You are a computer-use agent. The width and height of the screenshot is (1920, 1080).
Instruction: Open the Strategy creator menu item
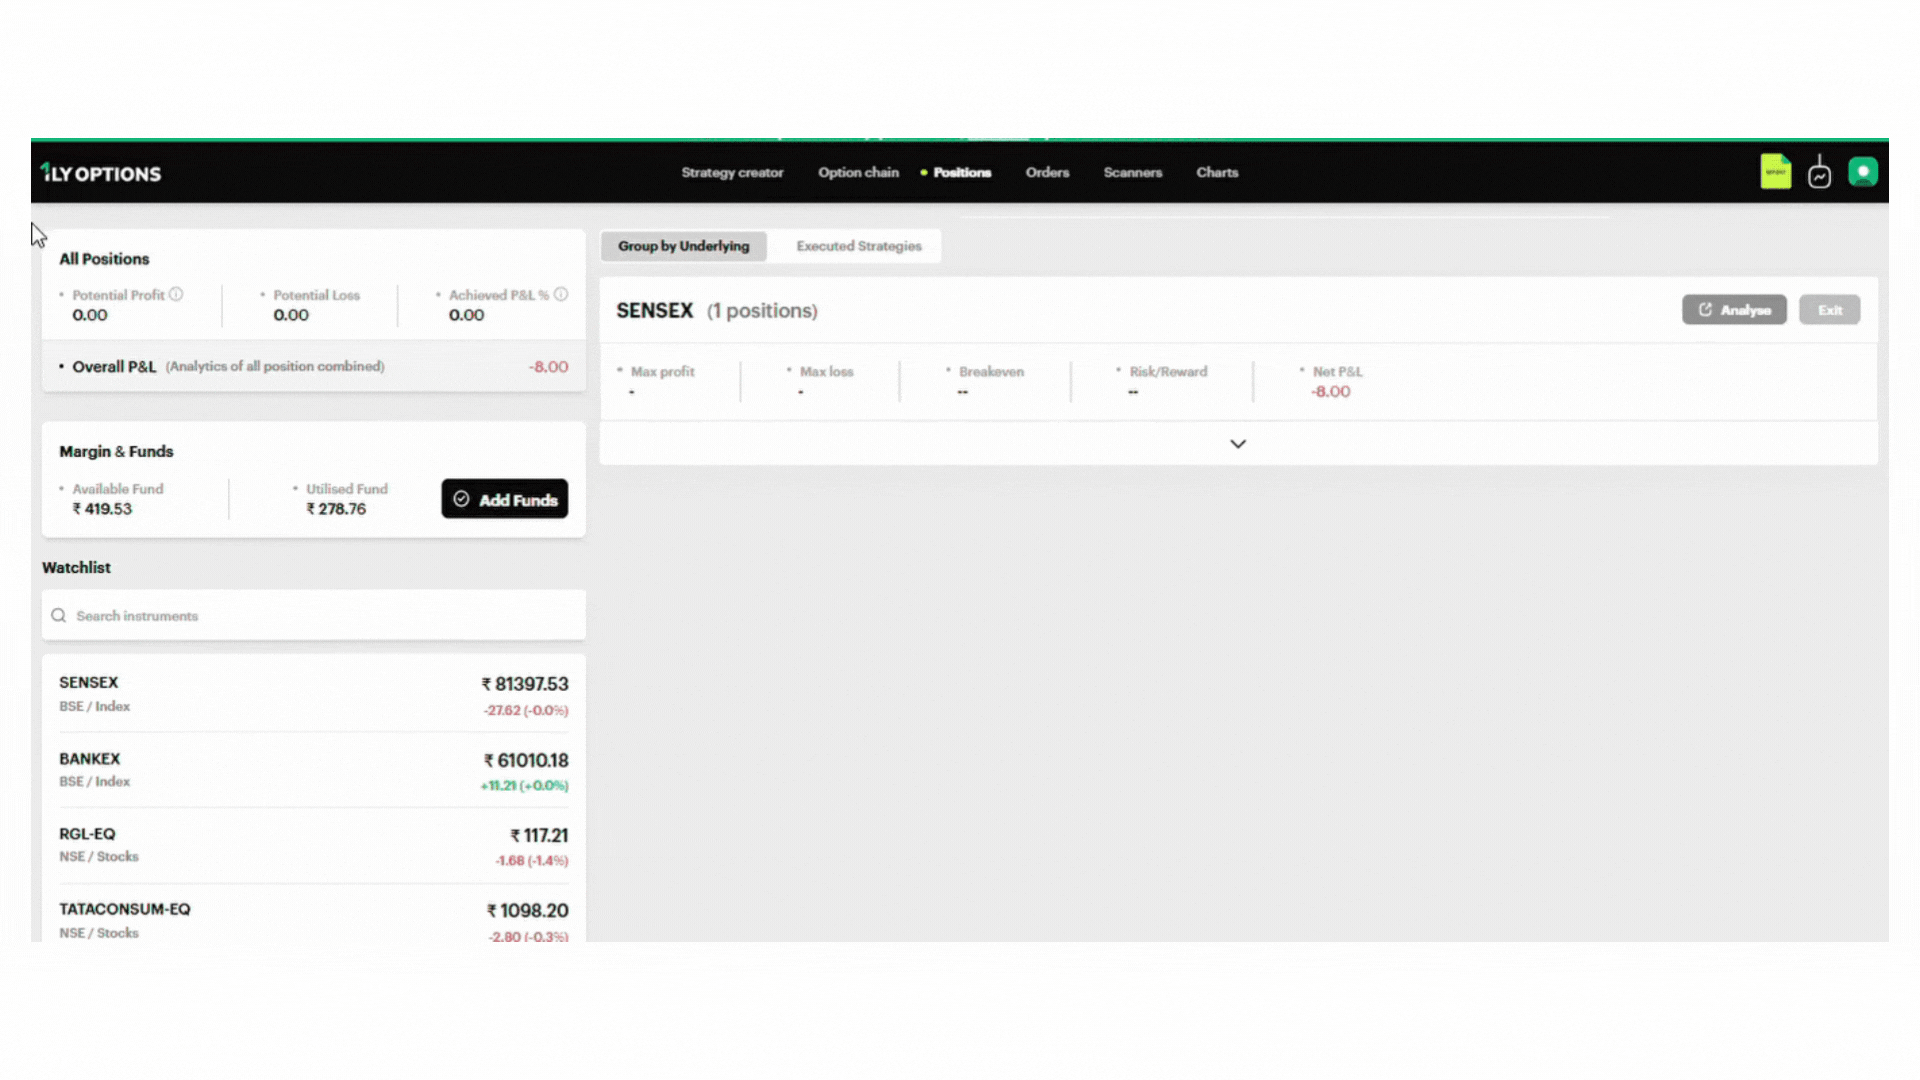click(x=732, y=172)
